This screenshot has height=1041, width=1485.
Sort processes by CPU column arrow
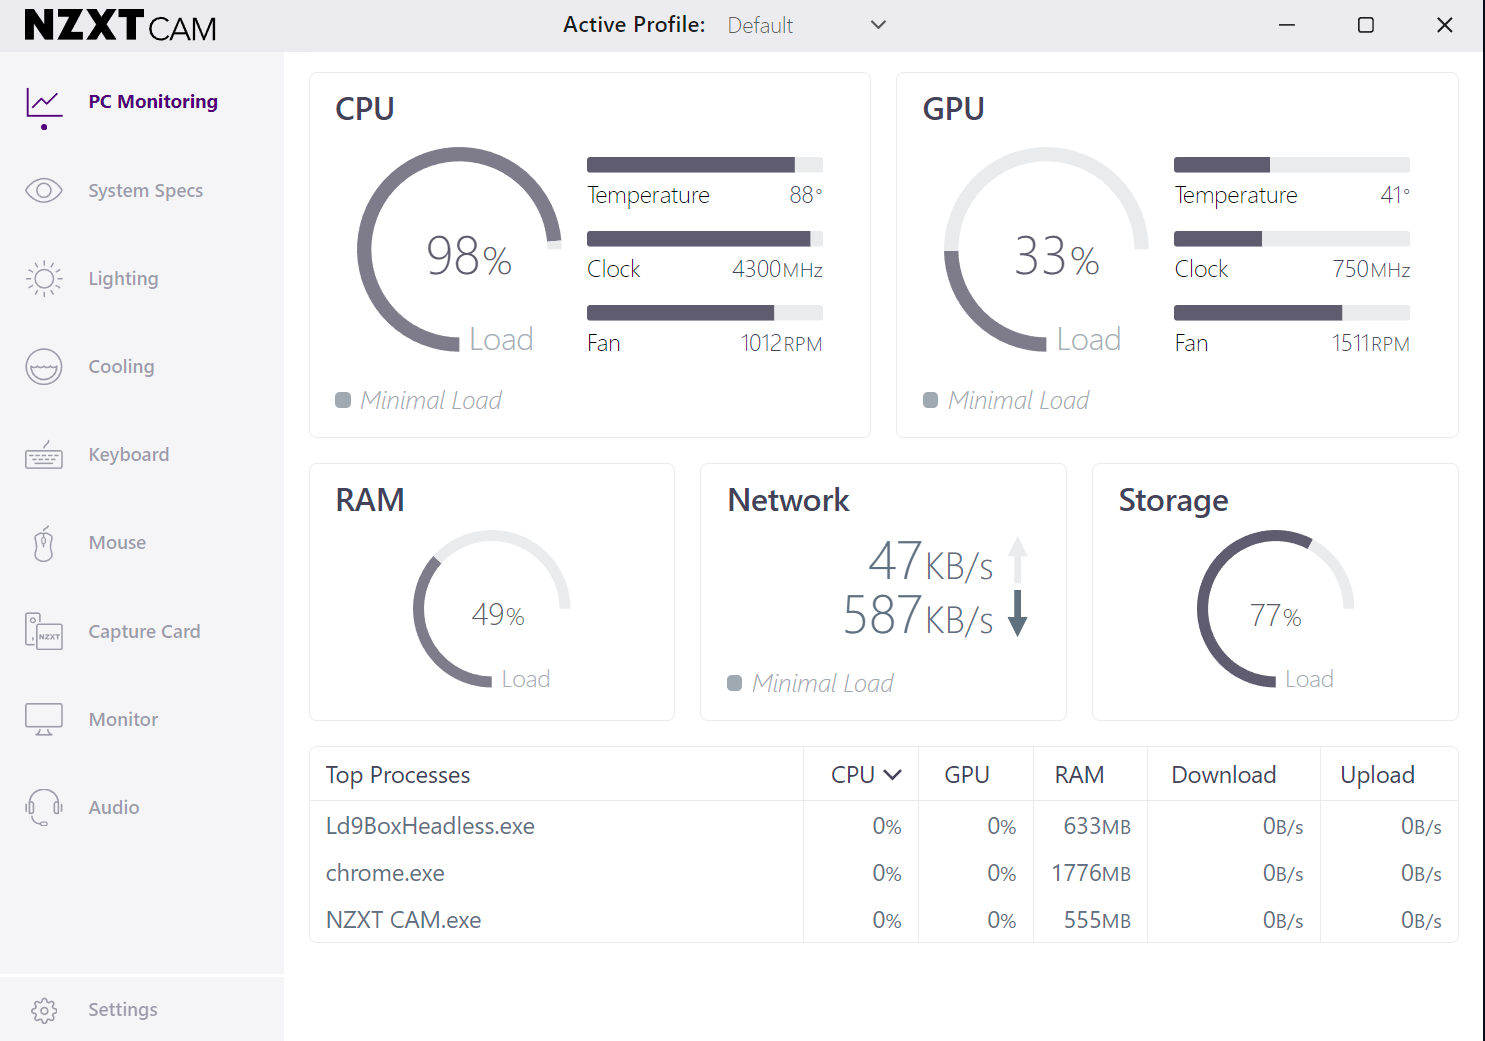point(893,775)
